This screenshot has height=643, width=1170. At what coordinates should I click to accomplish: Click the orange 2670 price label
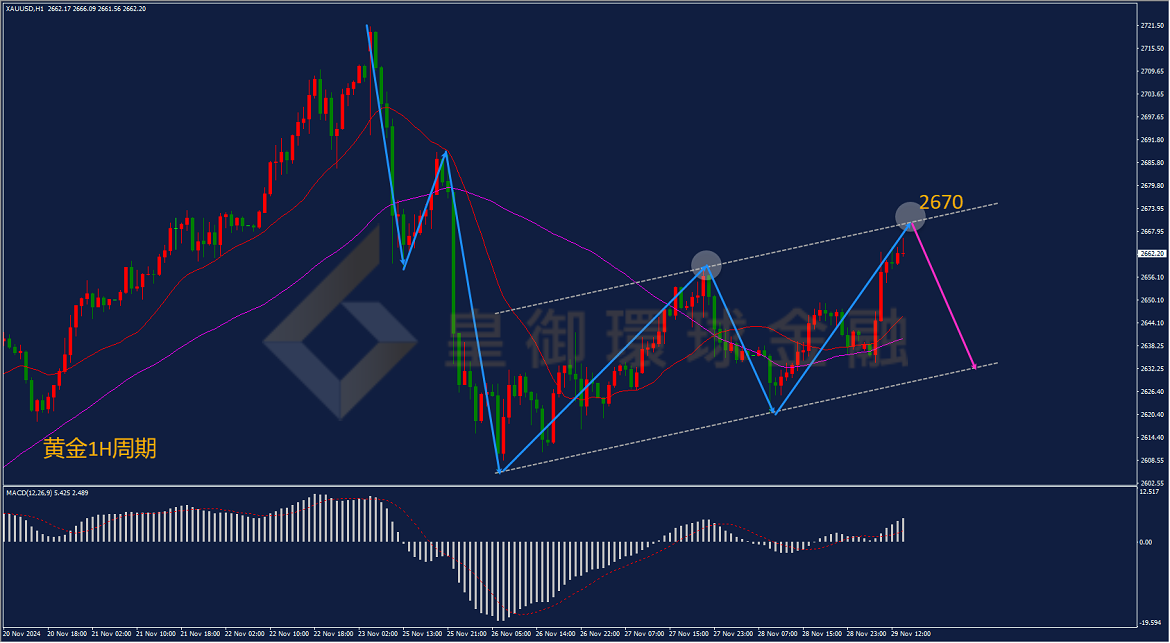941,202
